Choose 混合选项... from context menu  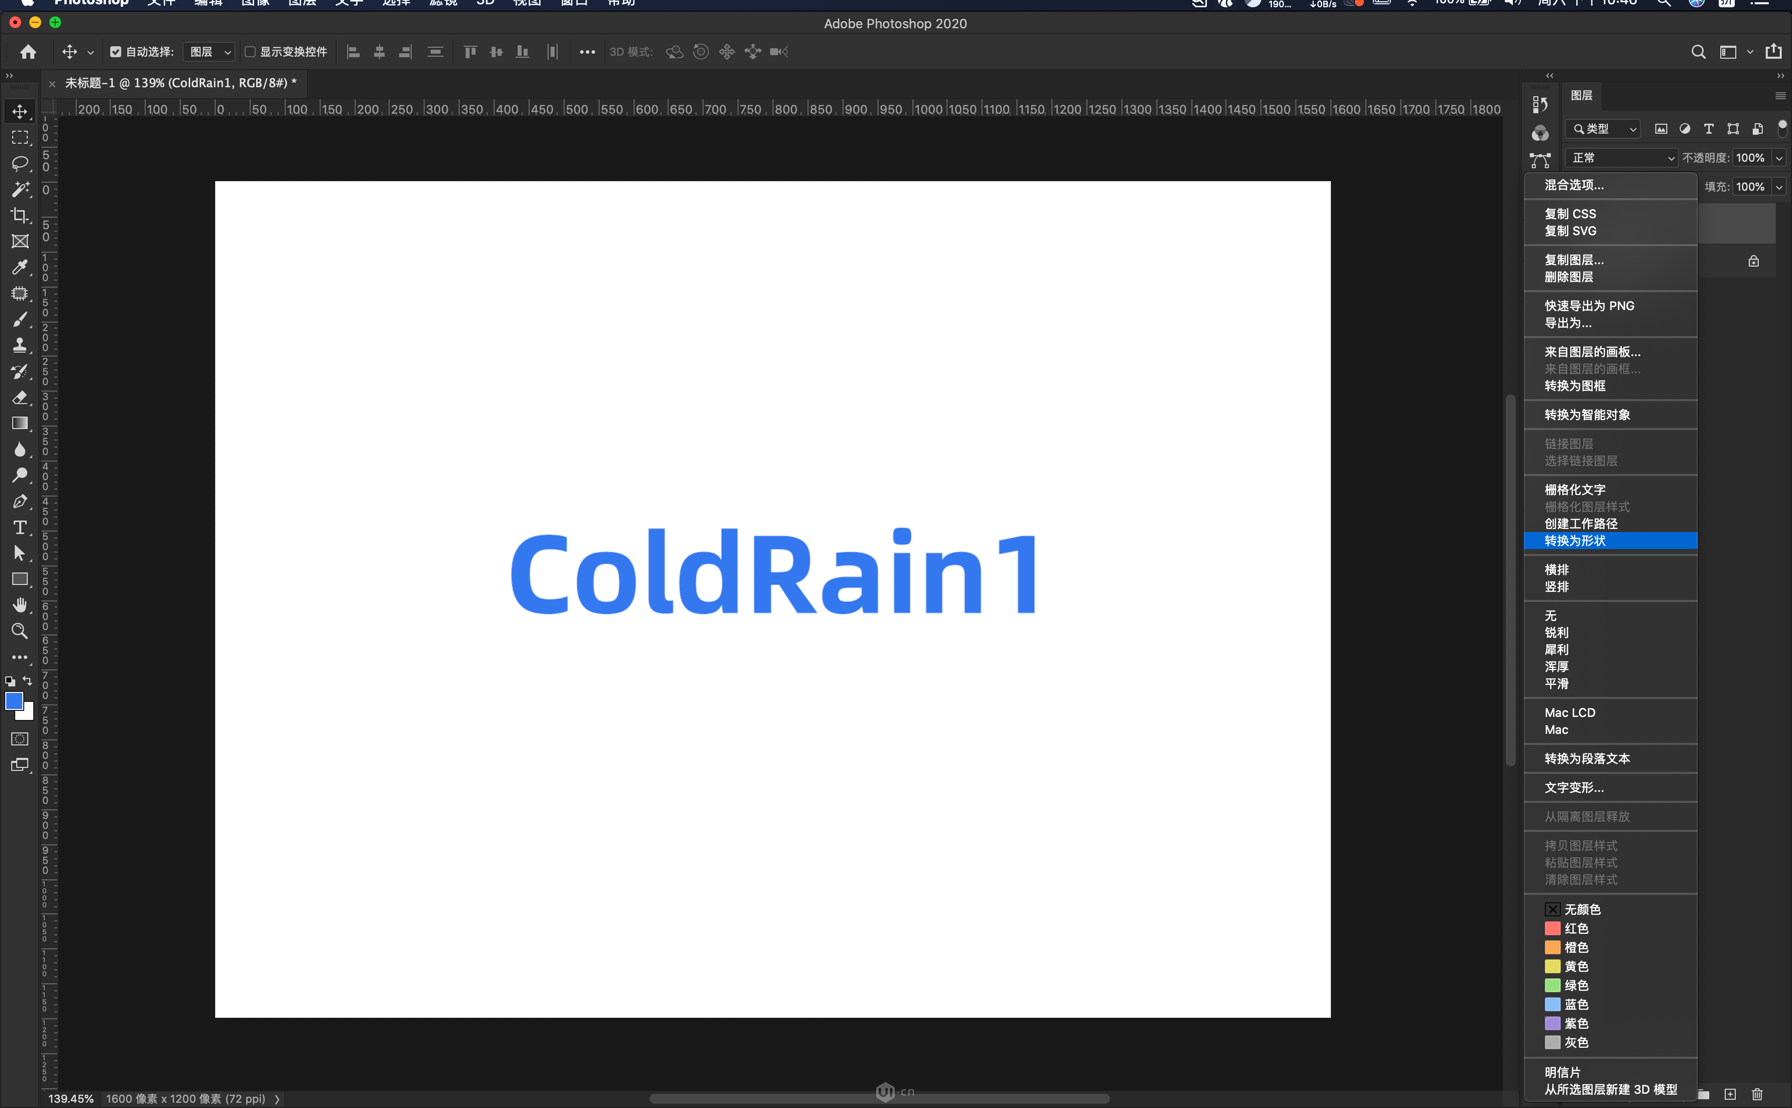pos(1610,185)
